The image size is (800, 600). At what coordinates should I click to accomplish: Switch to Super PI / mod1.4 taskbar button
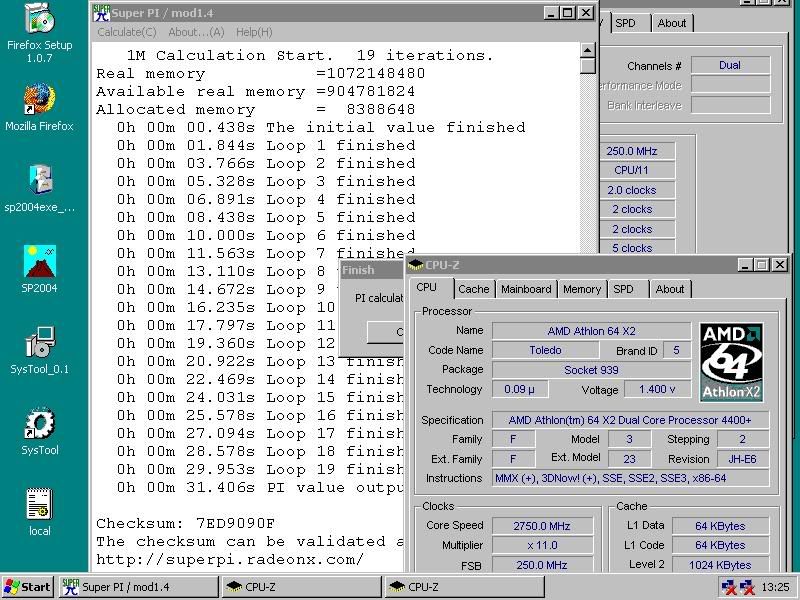139,587
